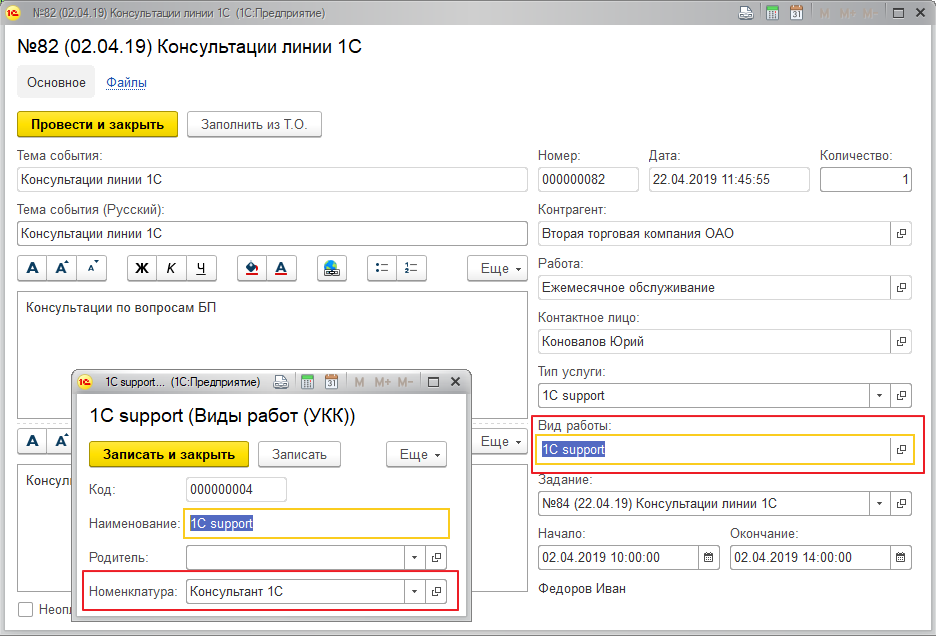Click the Наименование field in dialog

(316, 524)
